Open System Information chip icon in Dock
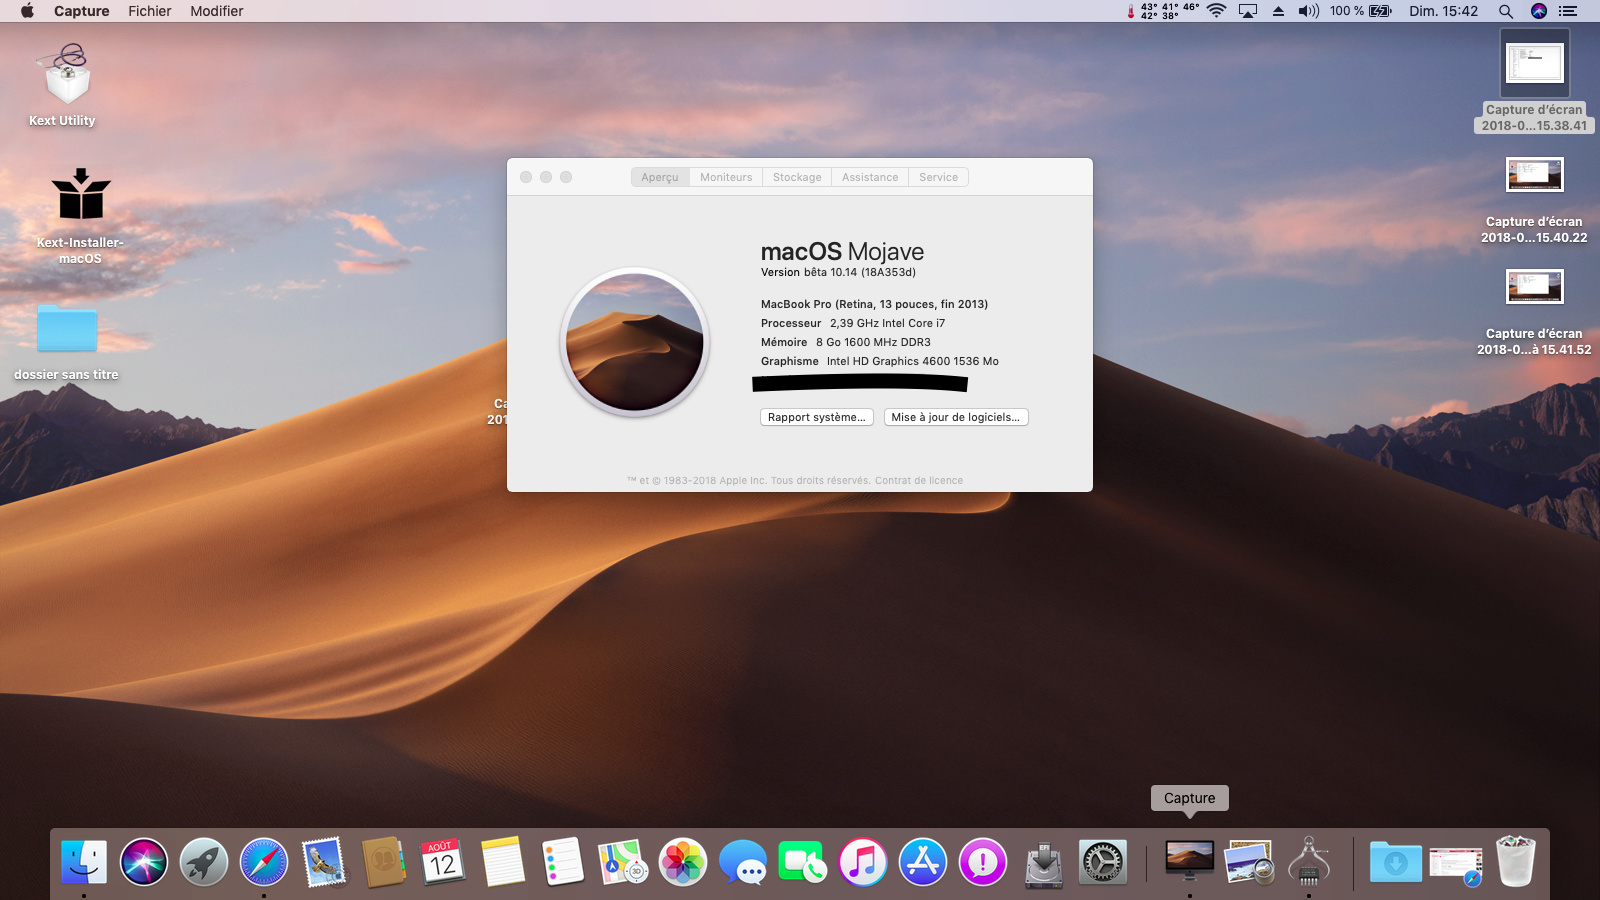1600x900 pixels. [1309, 862]
